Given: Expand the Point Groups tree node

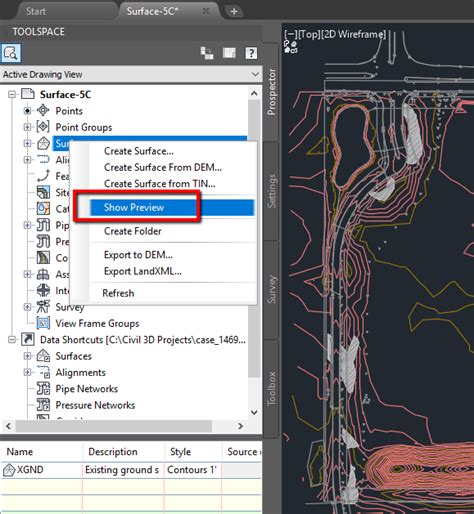Looking at the screenshot, I should [27, 127].
